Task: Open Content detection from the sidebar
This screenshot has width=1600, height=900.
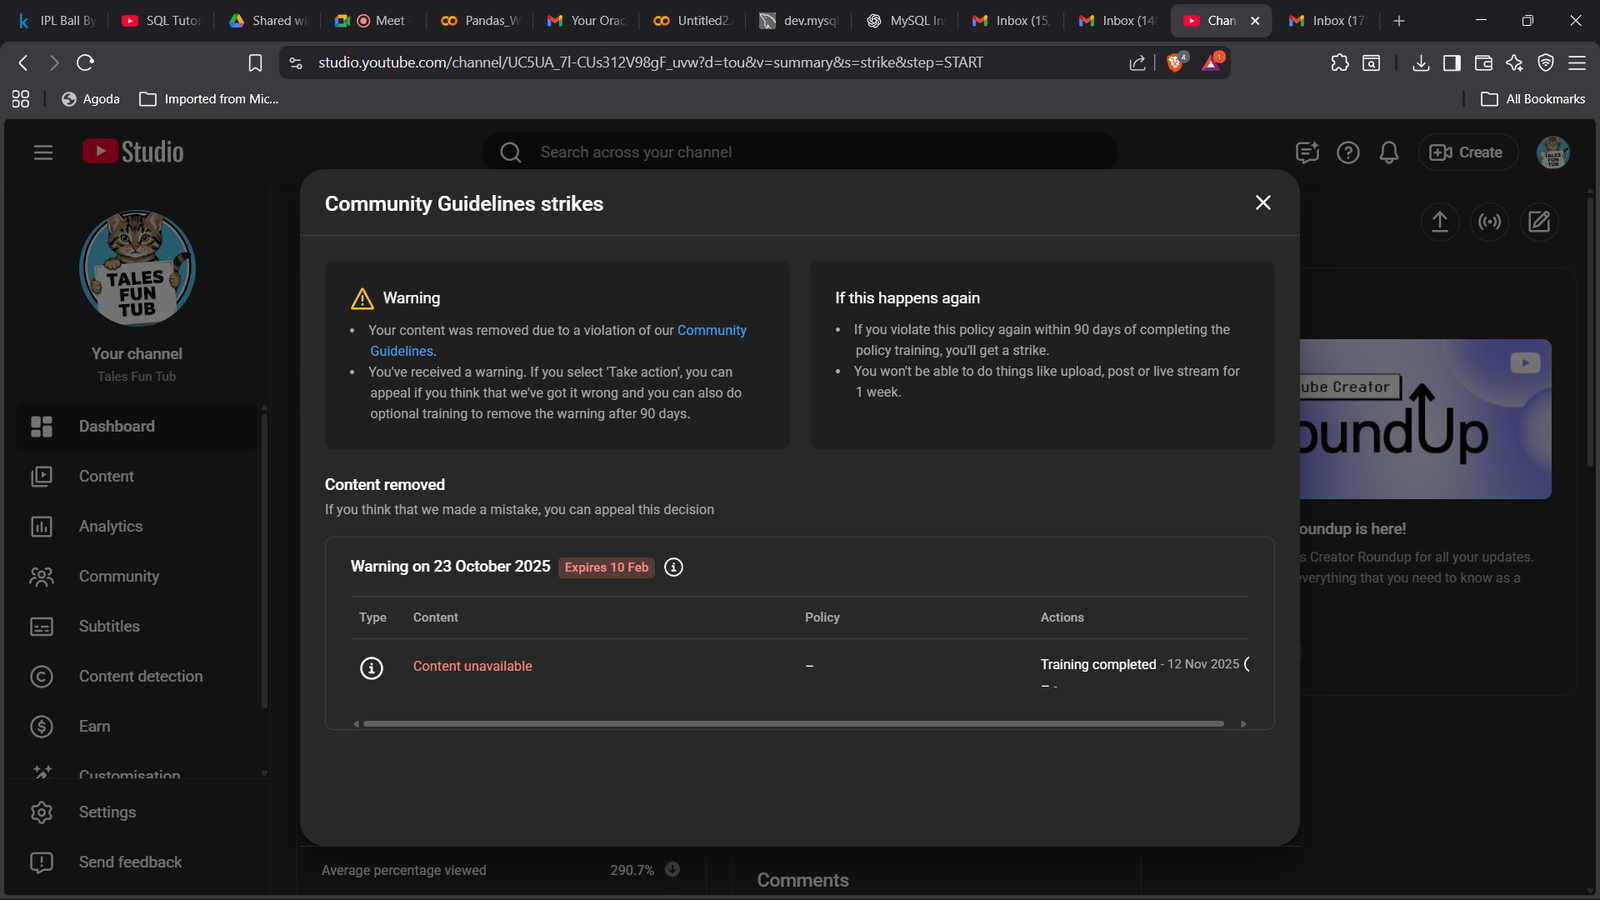Action: coord(140,676)
